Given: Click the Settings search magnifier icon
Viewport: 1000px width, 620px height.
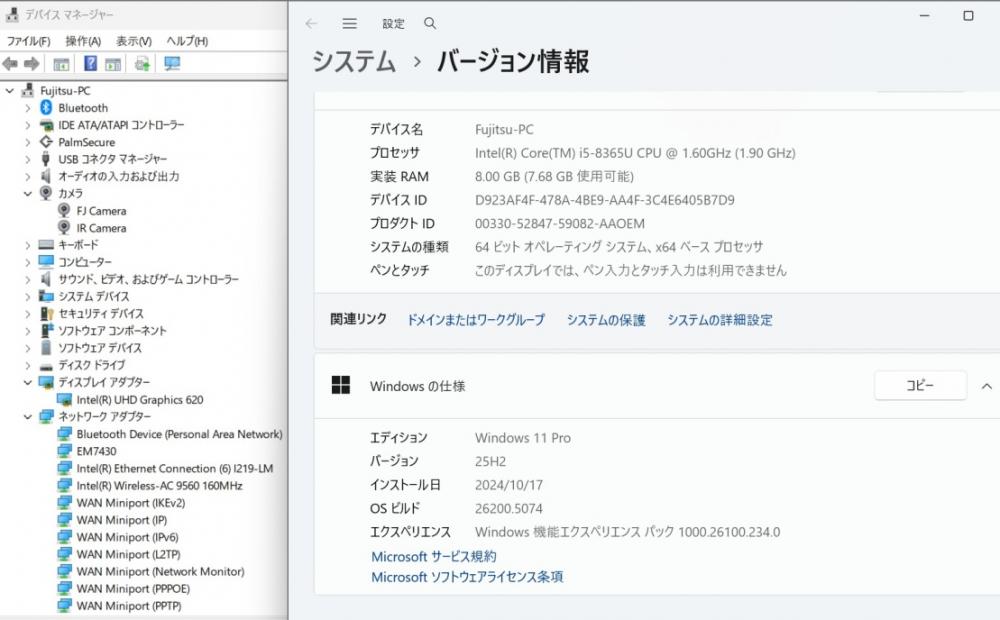Looking at the screenshot, I should [430, 24].
